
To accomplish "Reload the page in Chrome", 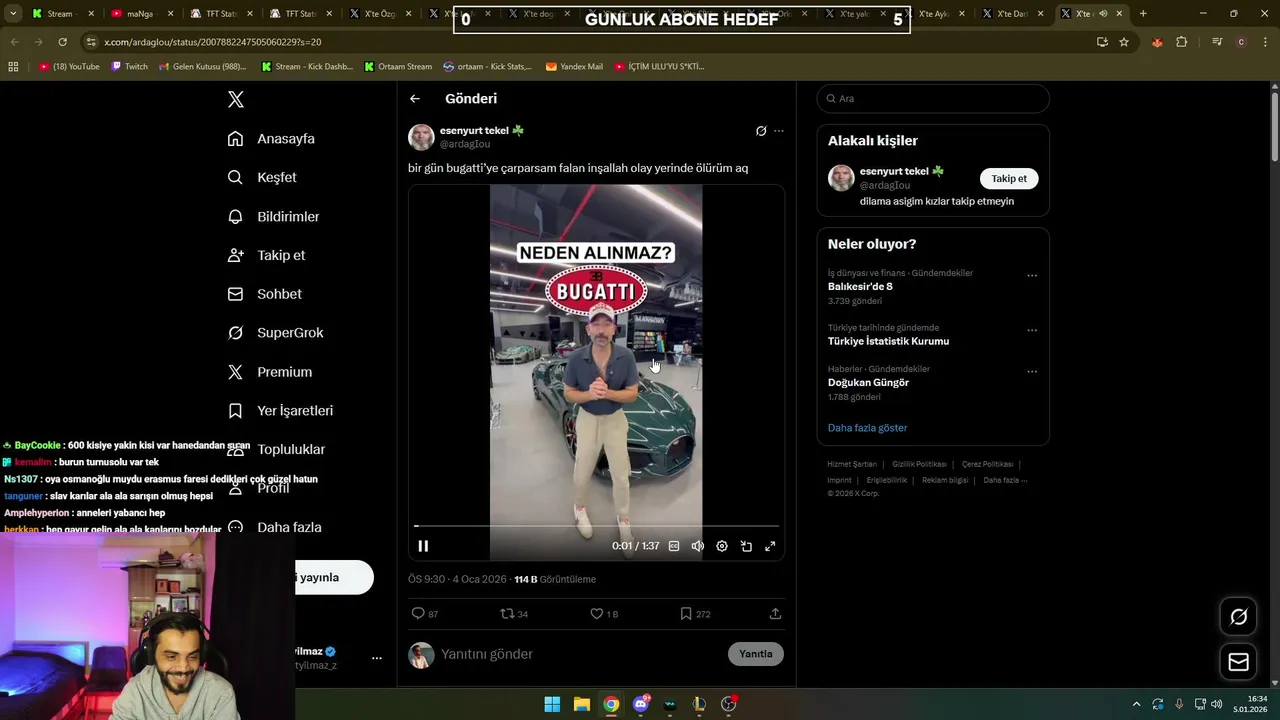I will (62, 42).
